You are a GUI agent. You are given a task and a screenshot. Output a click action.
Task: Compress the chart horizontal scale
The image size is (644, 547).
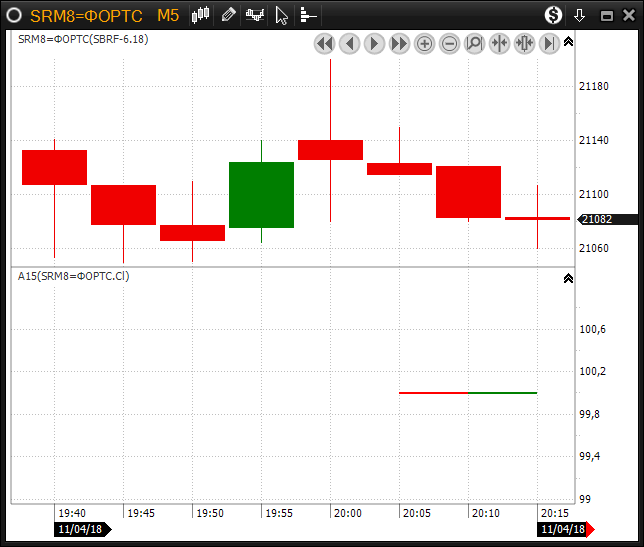[x=499, y=43]
